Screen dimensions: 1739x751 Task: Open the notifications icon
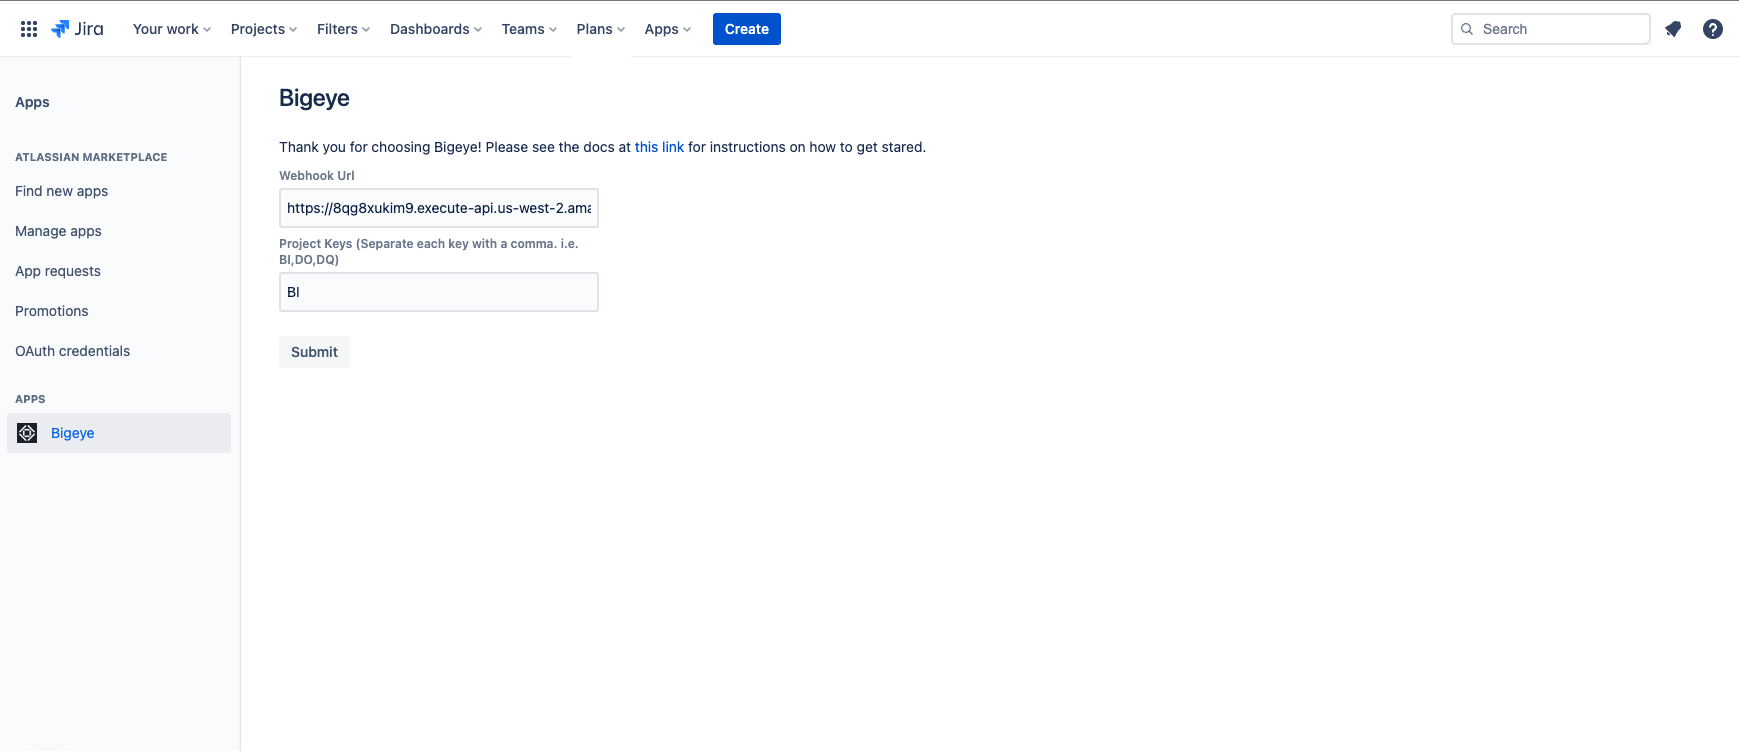point(1673,29)
